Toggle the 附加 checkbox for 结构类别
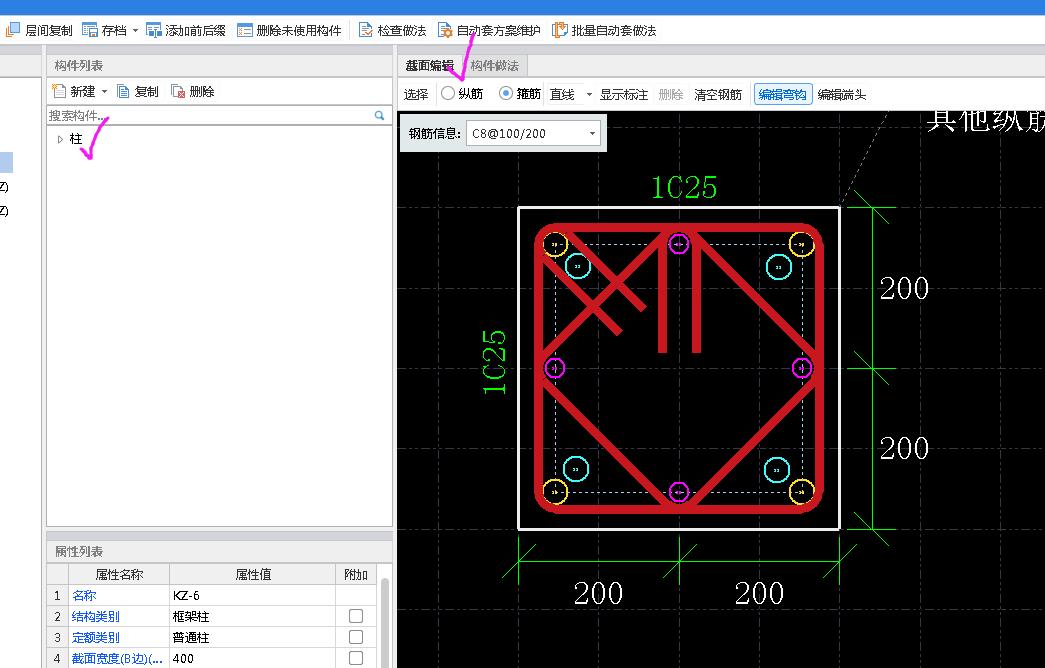 (356, 615)
